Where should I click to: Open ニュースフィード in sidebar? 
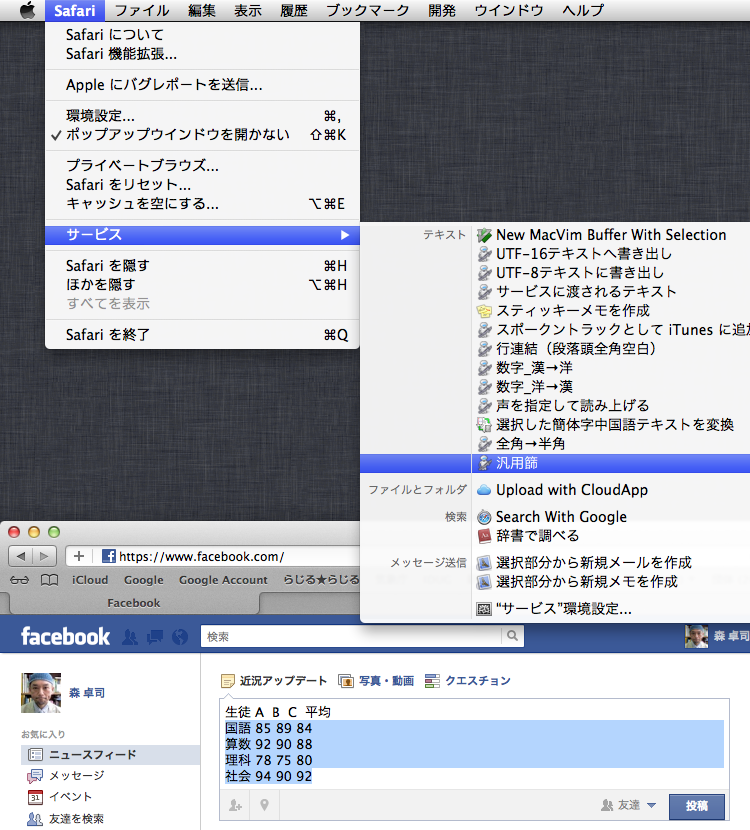[x=111, y=755]
